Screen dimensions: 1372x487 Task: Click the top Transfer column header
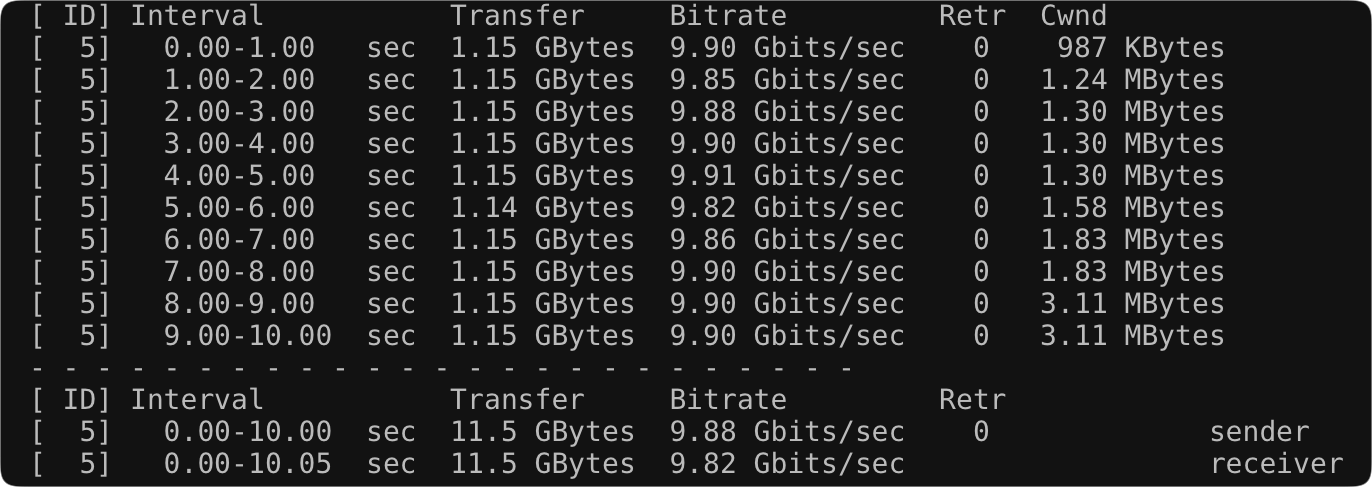click(x=517, y=16)
